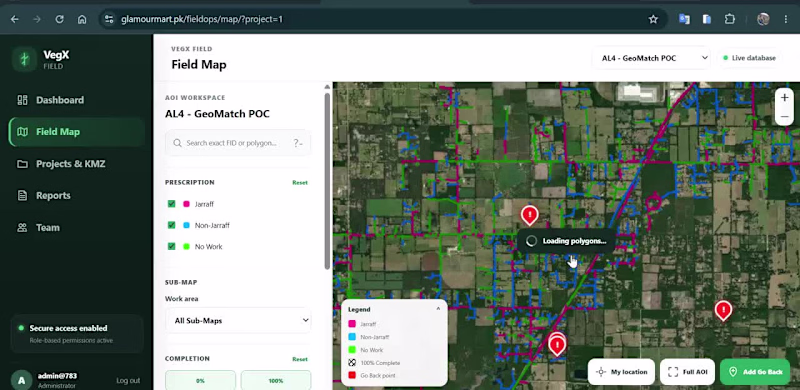Open the browser three-dot menu
Image resolution: width=800 pixels, height=390 pixels.
(786, 19)
